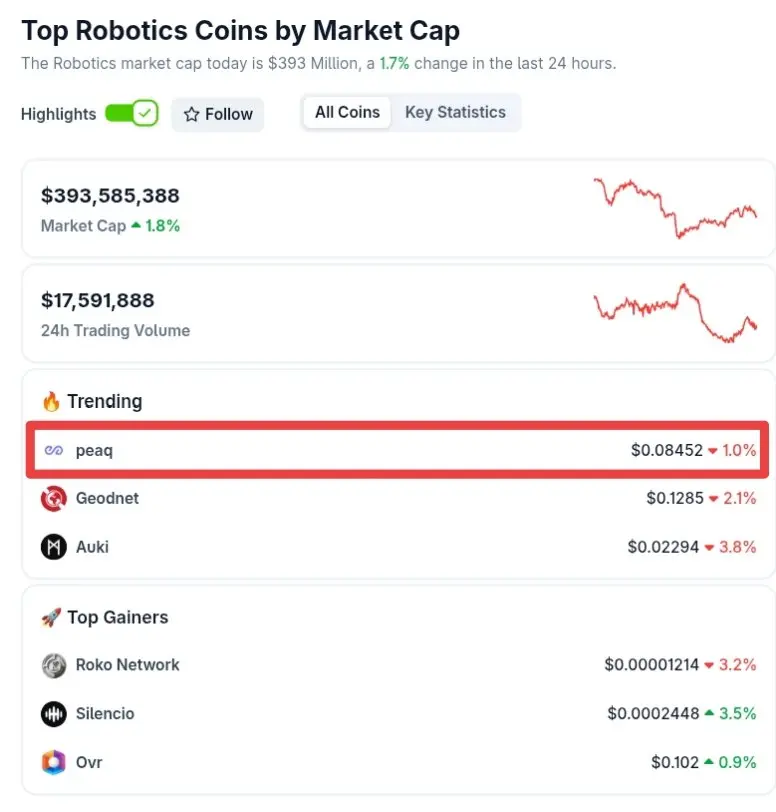Click the Silencio coin logo icon

pos(54,714)
